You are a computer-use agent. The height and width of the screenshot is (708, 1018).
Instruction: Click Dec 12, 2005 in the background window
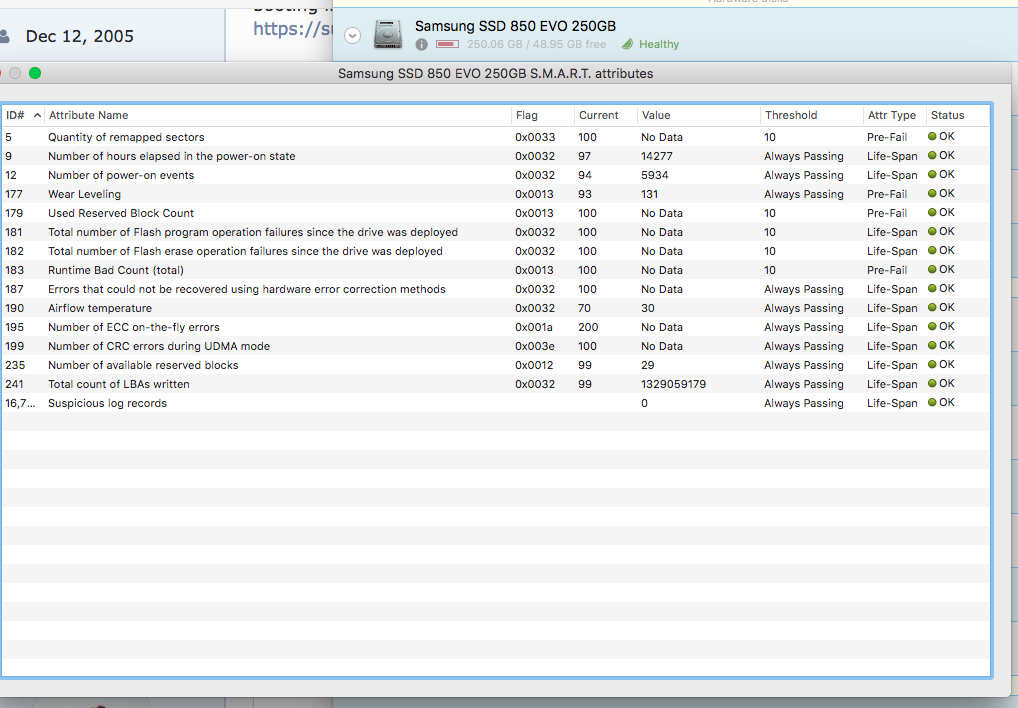click(80, 36)
